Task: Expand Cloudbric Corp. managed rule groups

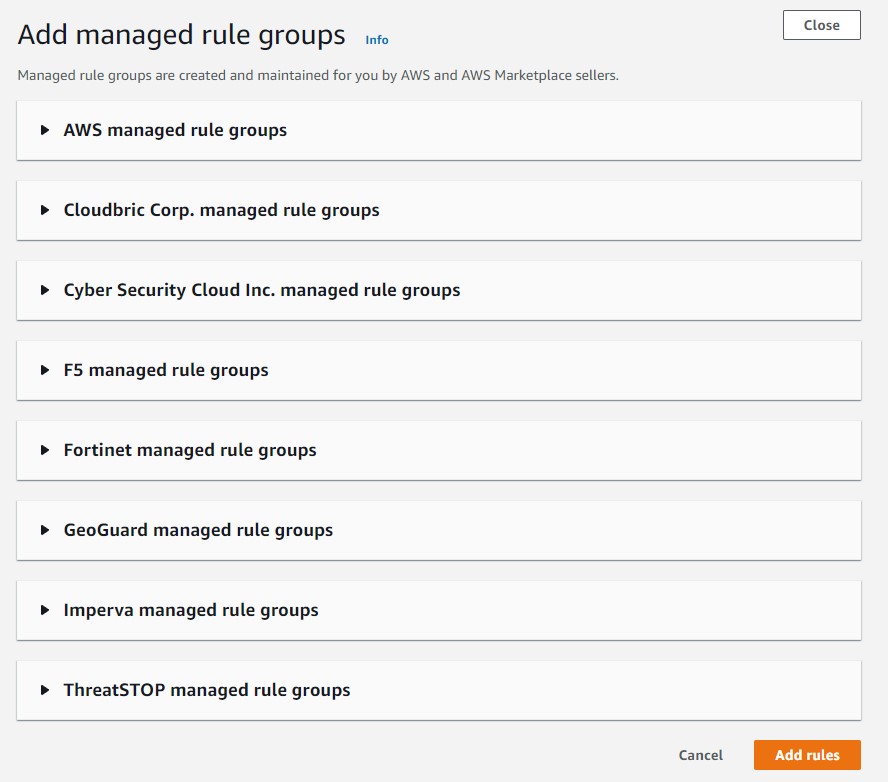Action: click(x=439, y=210)
